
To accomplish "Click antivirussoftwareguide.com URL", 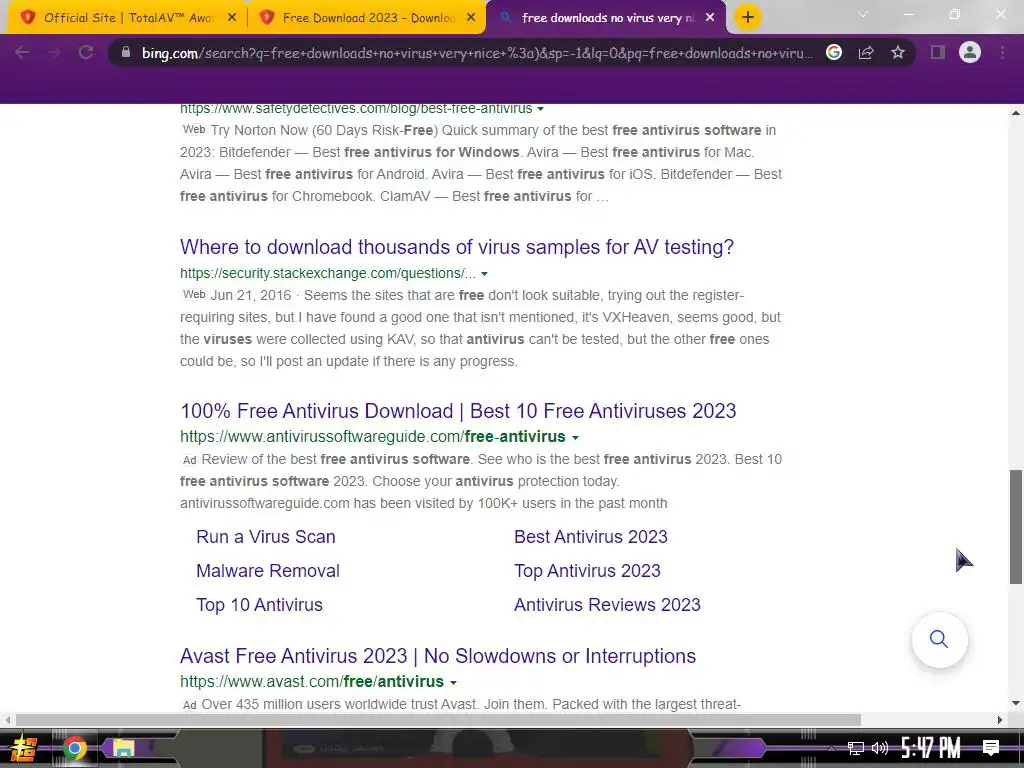I will [373, 436].
